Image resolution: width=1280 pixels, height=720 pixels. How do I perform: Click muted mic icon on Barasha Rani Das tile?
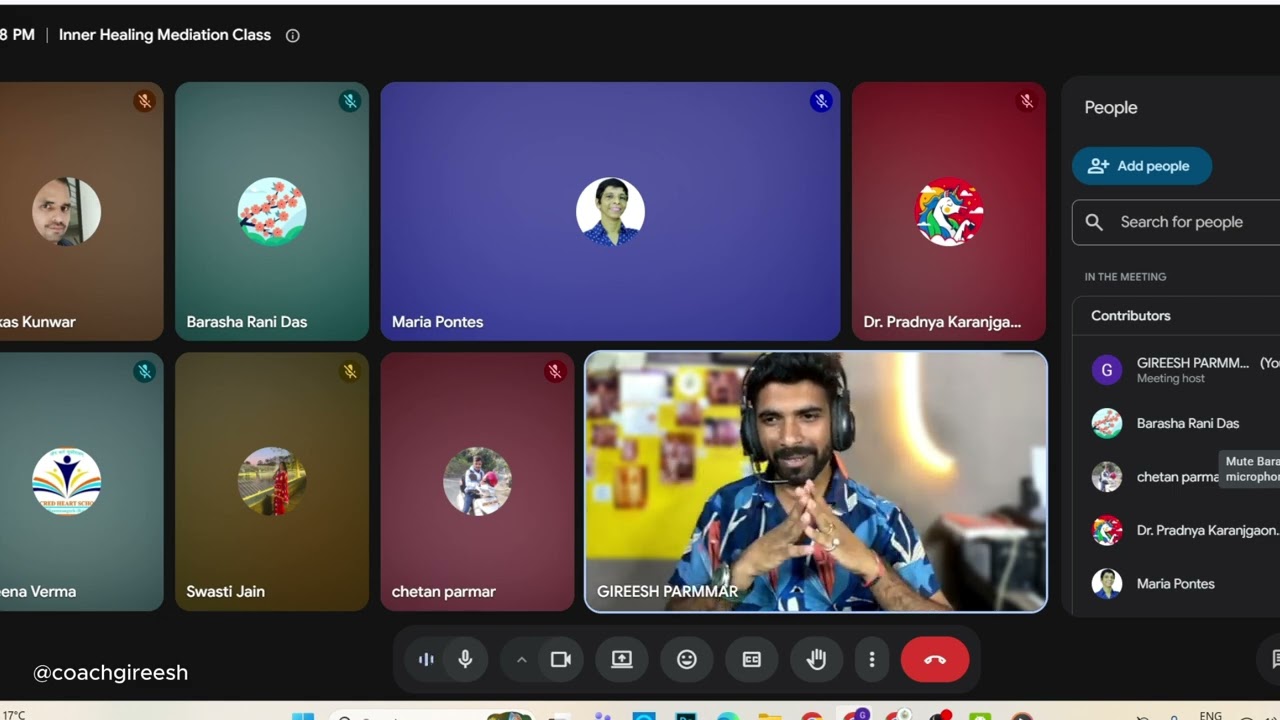[x=349, y=101]
